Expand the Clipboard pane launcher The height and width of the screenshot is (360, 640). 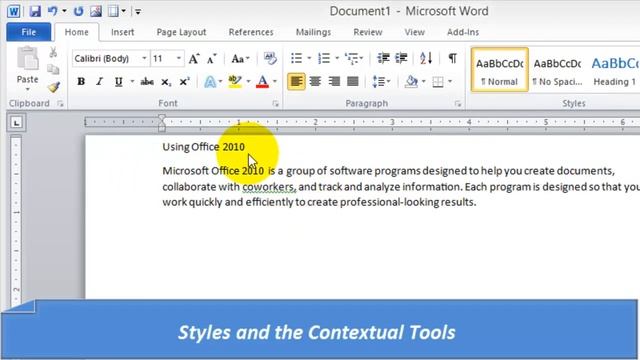coord(60,104)
